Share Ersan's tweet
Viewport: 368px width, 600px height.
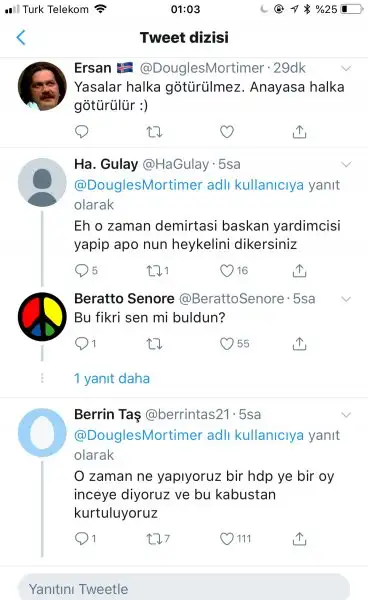pyautogui.click(x=300, y=132)
